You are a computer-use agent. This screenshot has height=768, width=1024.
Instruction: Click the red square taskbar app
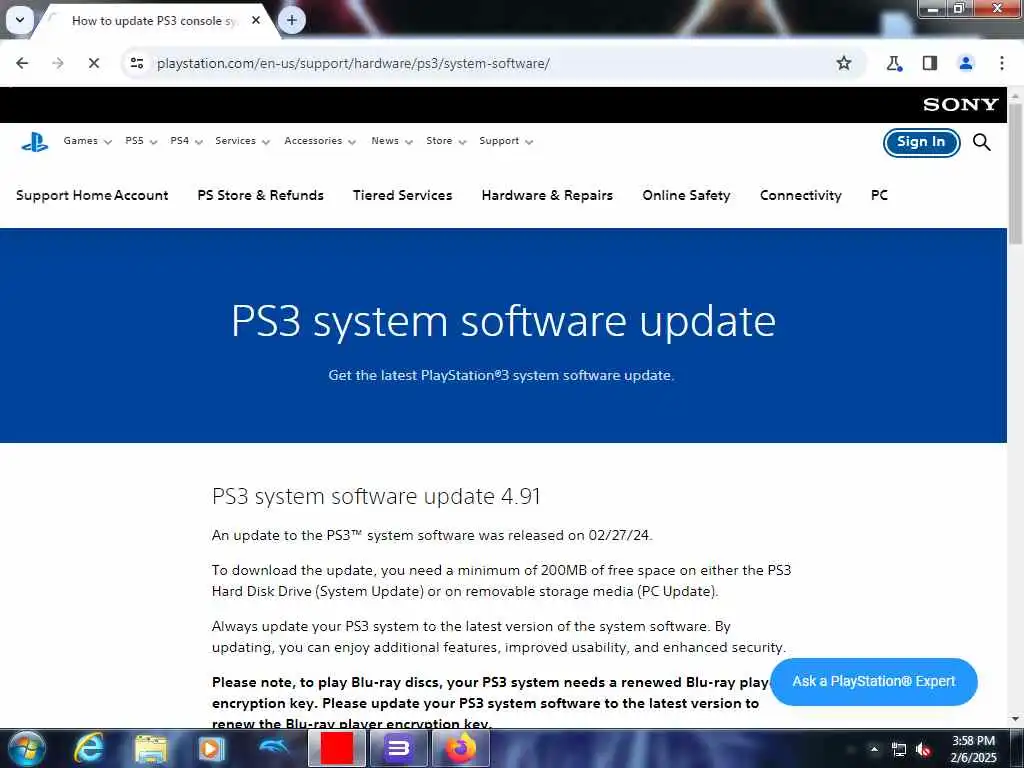click(x=336, y=748)
